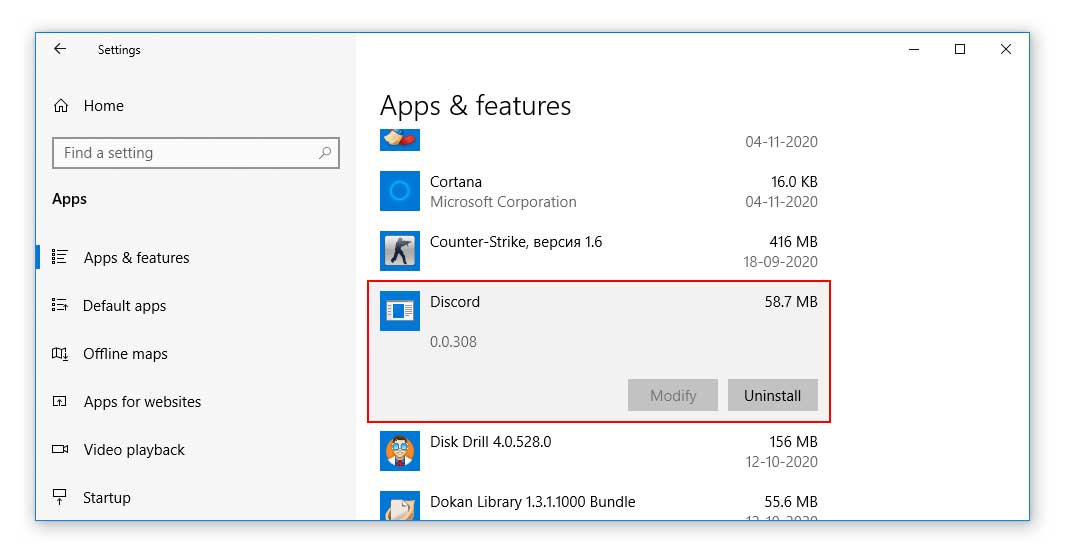Click the 55.6 MB size of Dokan Library
This screenshot has height=558, width=1065.
coord(791,502)
